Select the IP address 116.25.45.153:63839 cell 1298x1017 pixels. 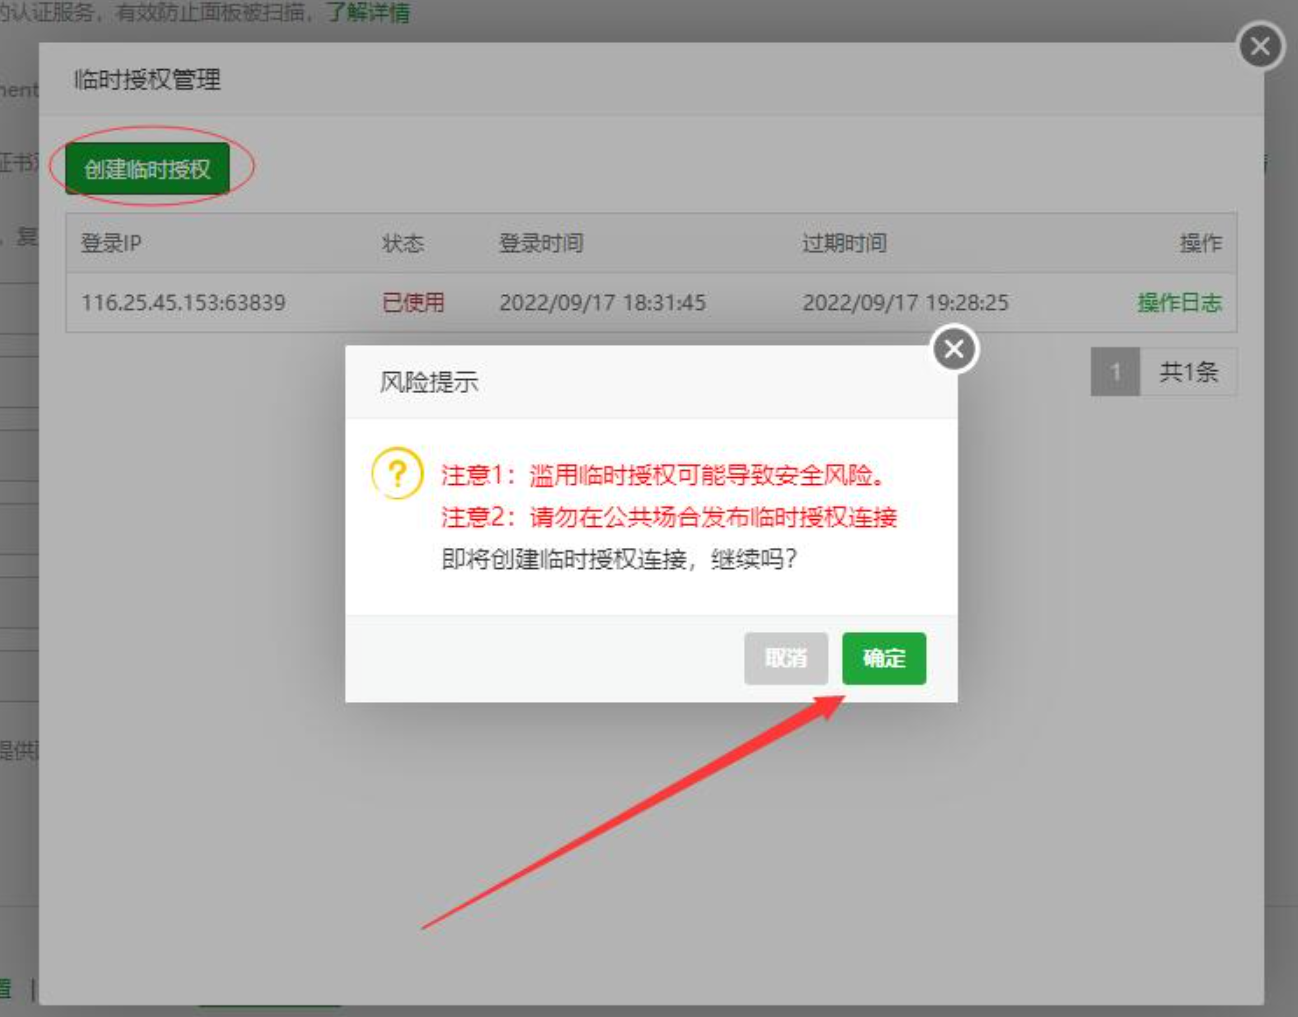point(183,303)
